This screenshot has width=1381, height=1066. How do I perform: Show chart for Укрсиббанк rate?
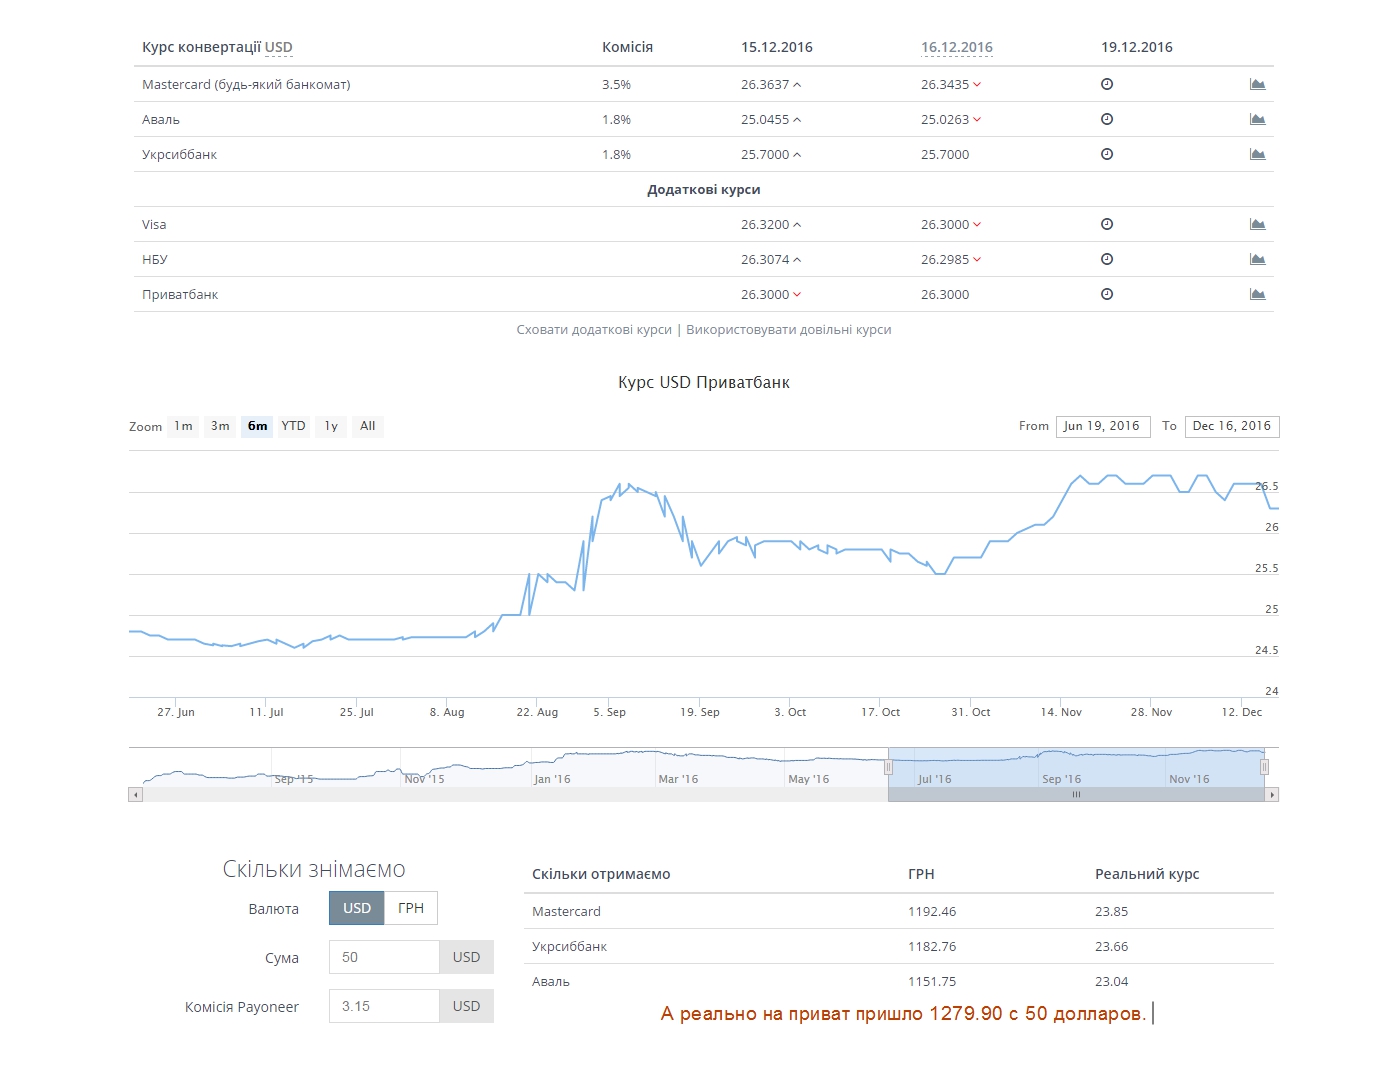pyautogui.click(x=1257, y=155)
